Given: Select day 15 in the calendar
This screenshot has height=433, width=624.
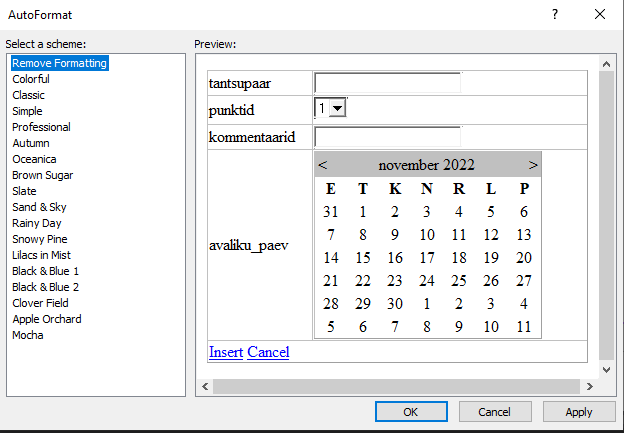Looking at the screenshot, I should click(363, 258).
